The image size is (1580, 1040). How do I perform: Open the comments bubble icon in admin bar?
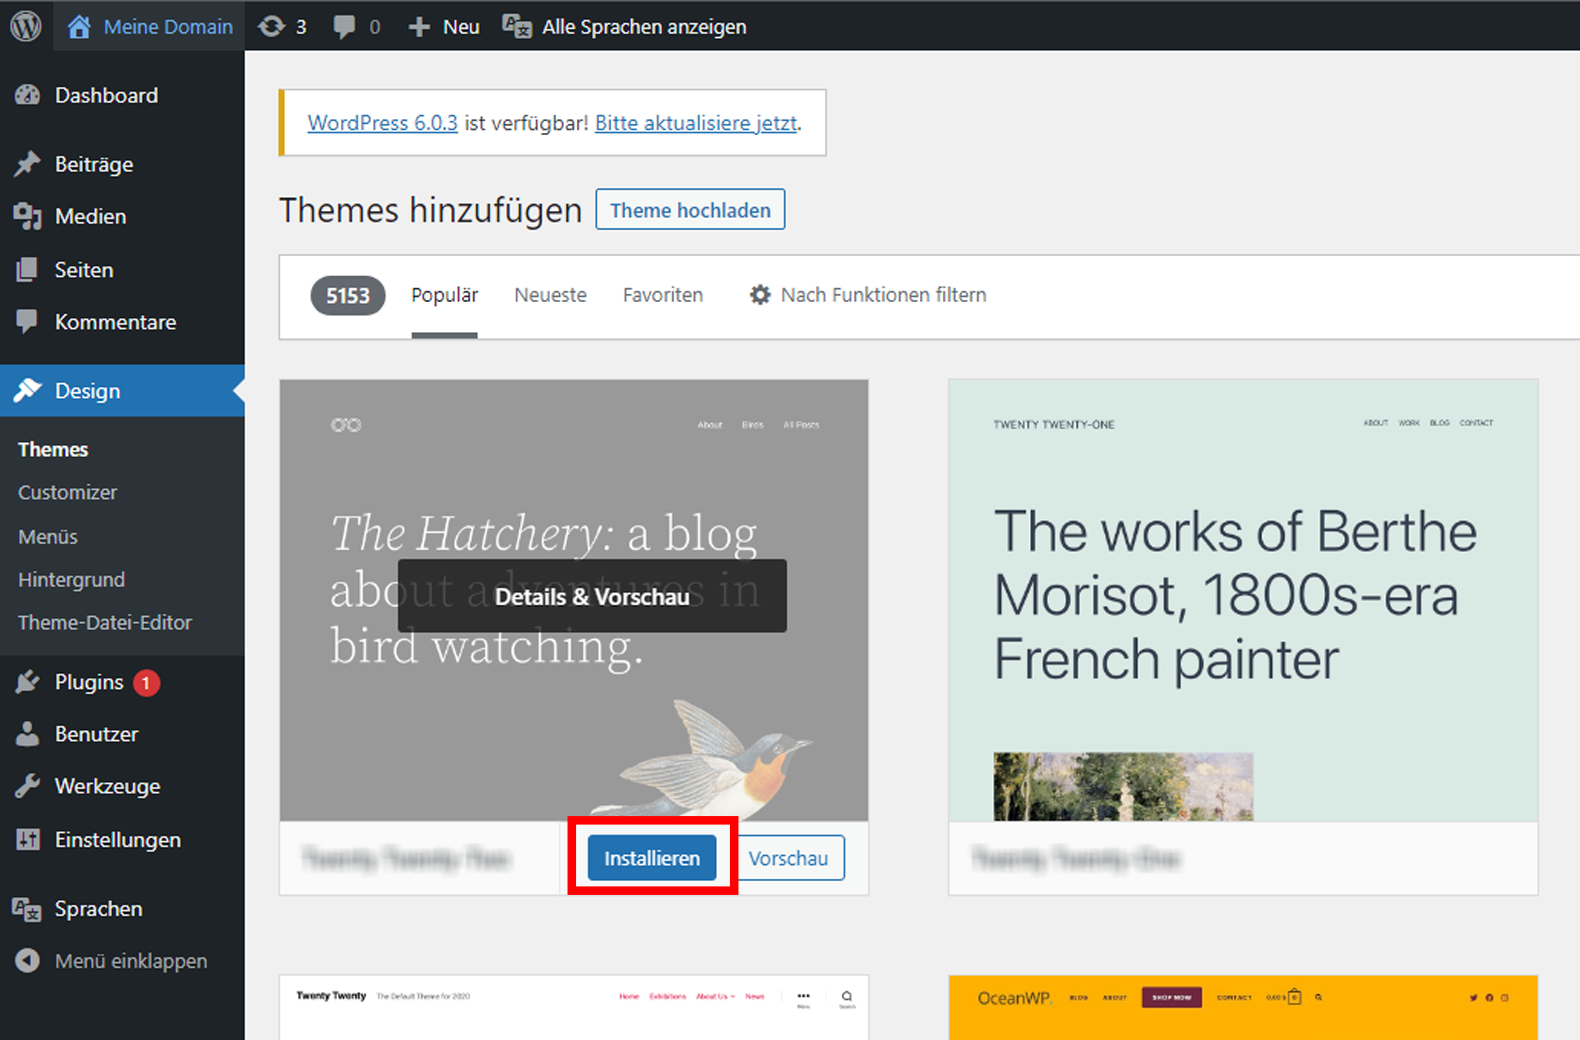coord(344,27)
